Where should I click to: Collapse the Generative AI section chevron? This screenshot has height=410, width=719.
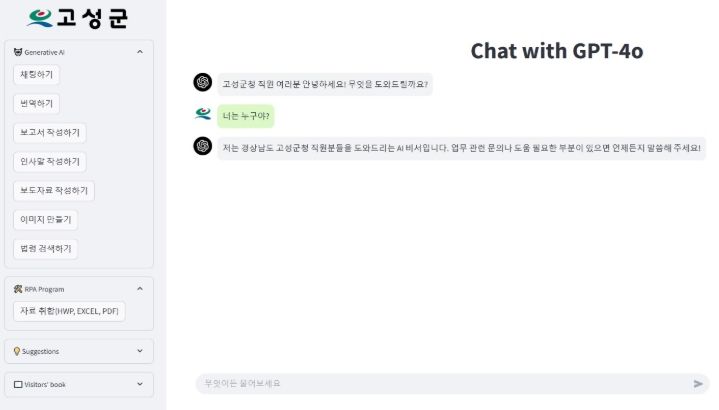(140, 52)
